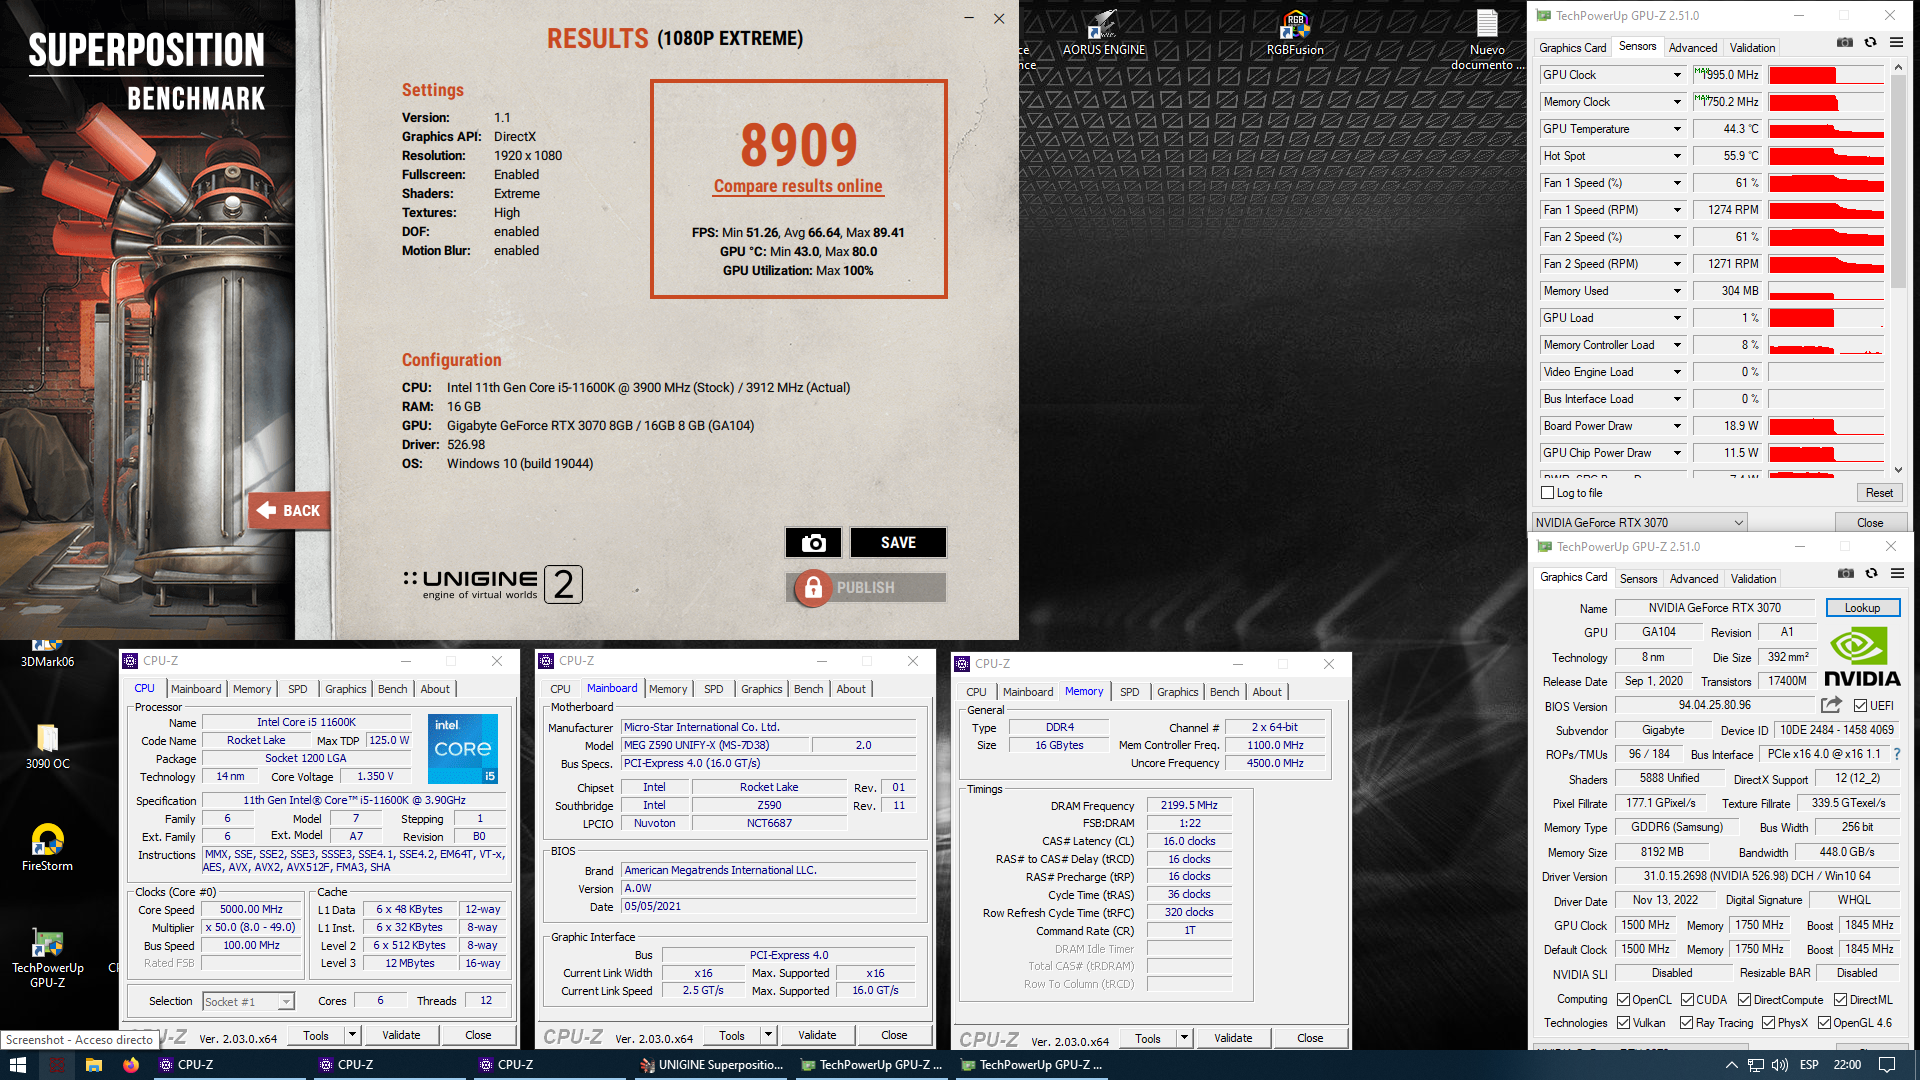Click clock showing 22:00 in taskbar

(1847, 1065)
